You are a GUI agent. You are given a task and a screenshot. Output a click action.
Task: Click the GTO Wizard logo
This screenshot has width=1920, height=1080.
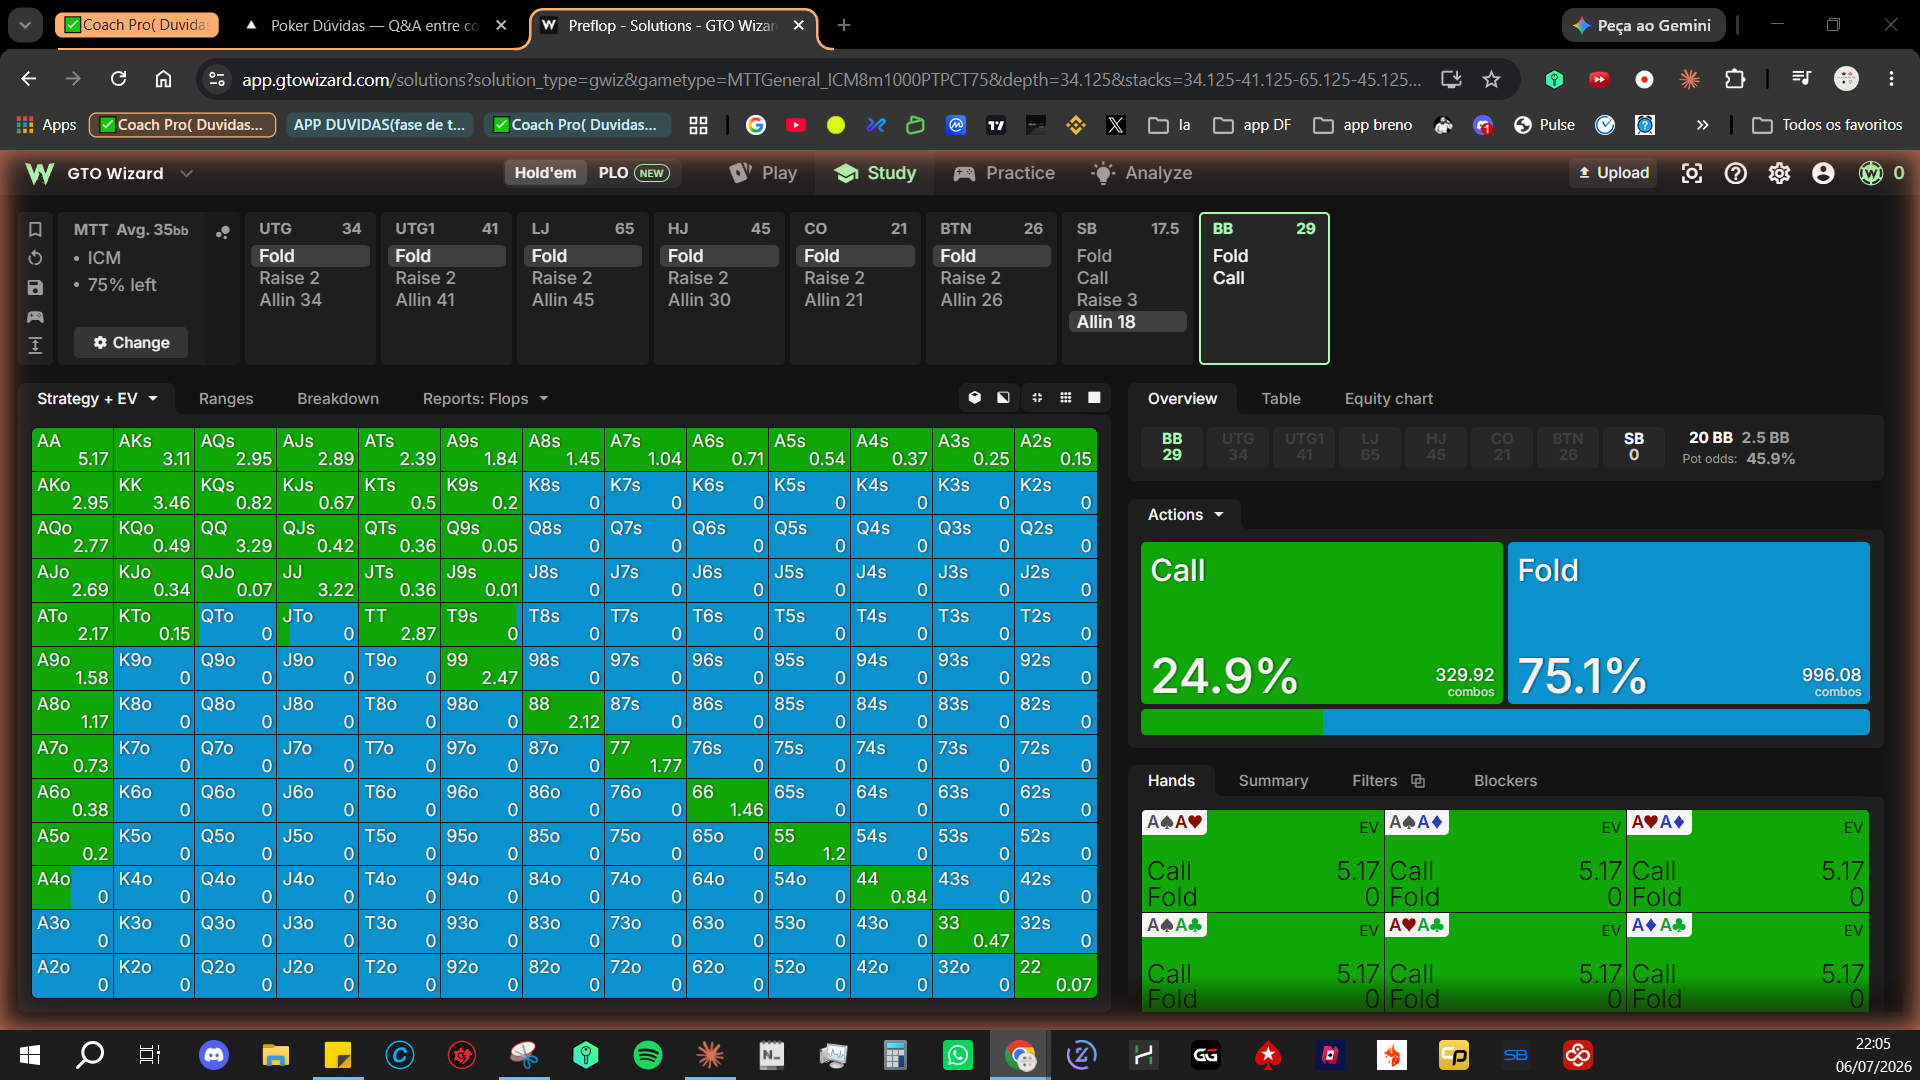pos(40,174)
